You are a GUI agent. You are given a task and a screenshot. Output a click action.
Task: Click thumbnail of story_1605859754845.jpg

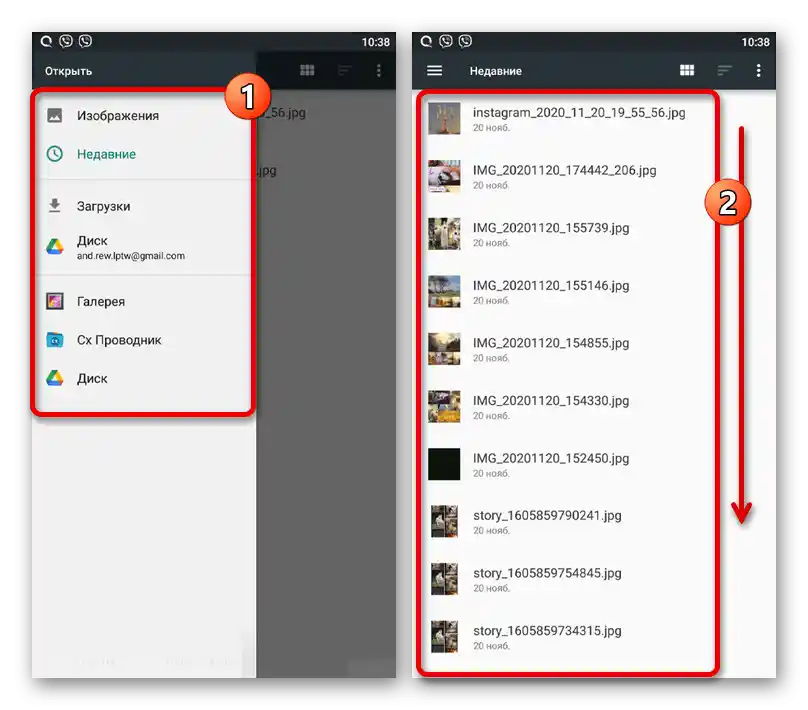coord(444,579)
